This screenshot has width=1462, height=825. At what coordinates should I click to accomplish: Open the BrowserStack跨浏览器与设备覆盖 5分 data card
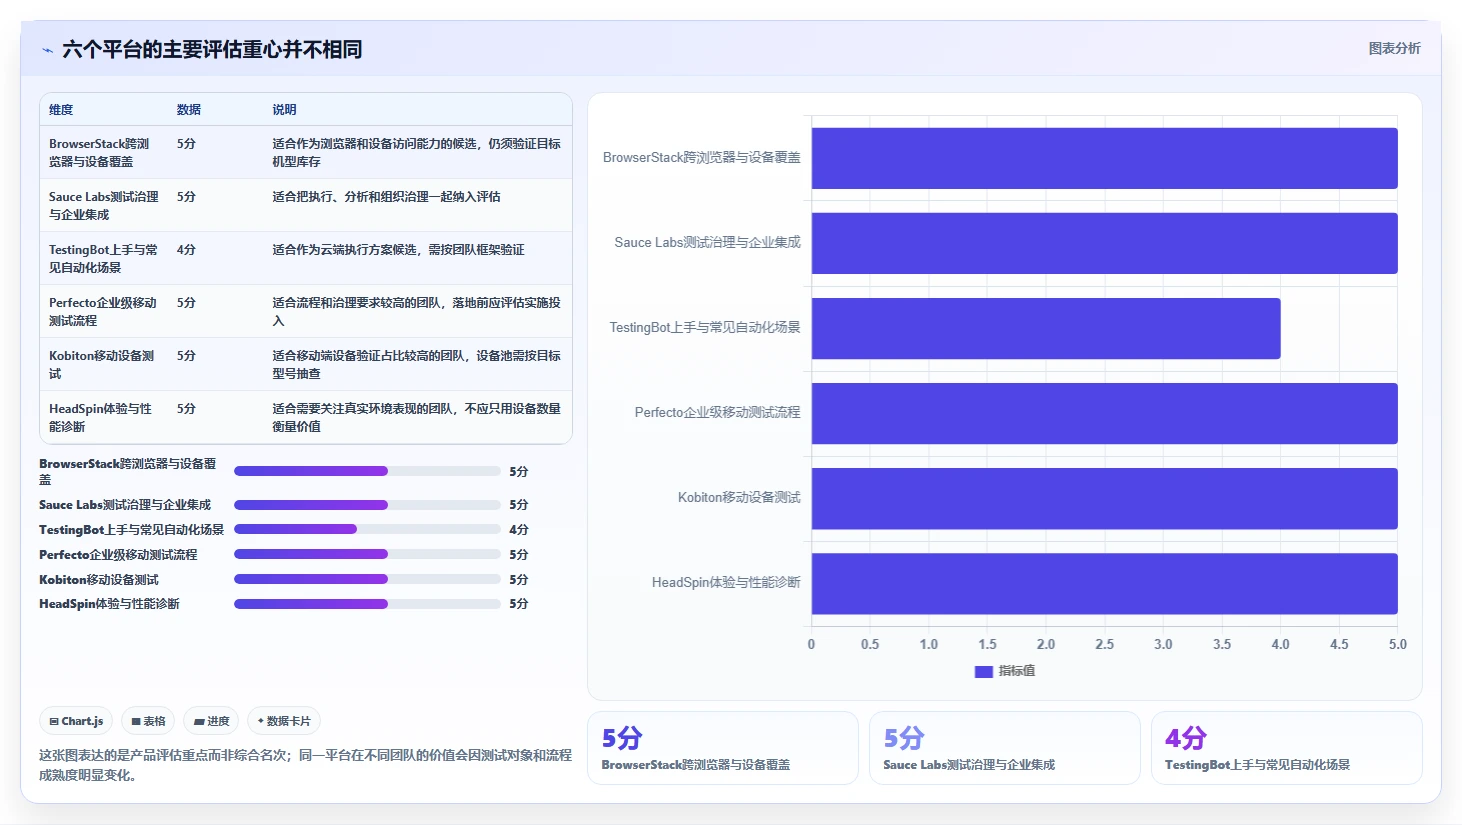pyautogui.click(x=723, y=748)
